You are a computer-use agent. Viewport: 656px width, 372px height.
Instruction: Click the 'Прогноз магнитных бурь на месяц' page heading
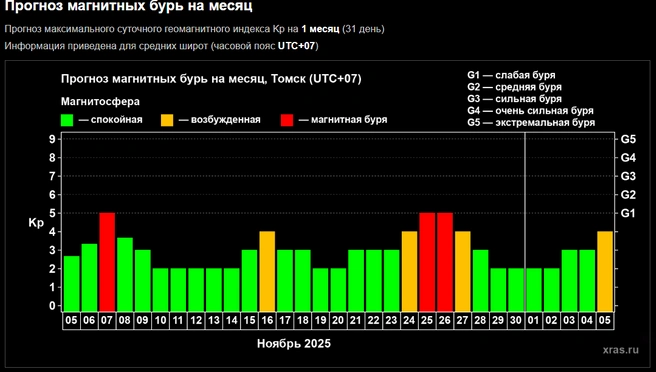pos(128,6)
